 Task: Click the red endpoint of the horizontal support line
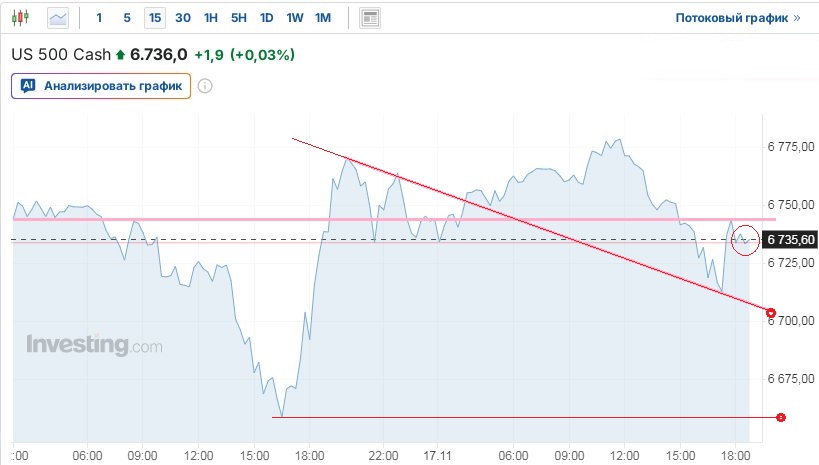(x=780, y=417)
